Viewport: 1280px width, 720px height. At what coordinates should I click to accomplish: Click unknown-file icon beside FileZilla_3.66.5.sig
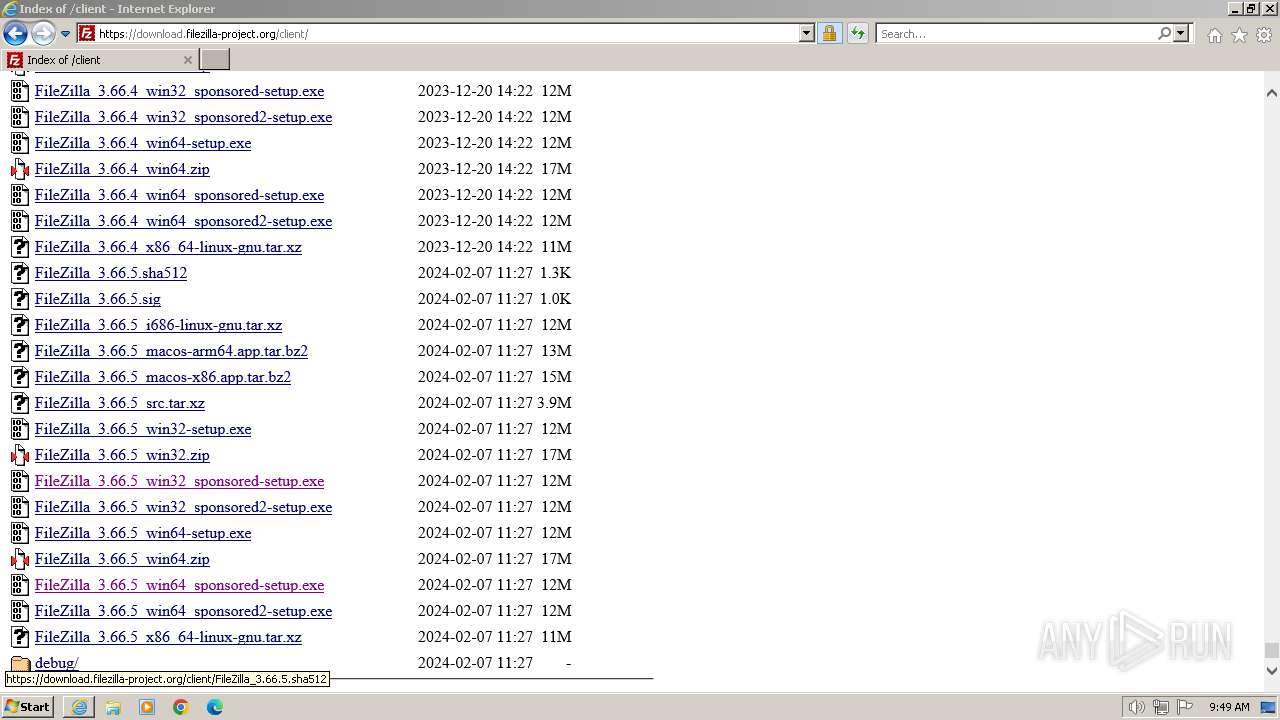pyautogui.click(x=20, y=299)
